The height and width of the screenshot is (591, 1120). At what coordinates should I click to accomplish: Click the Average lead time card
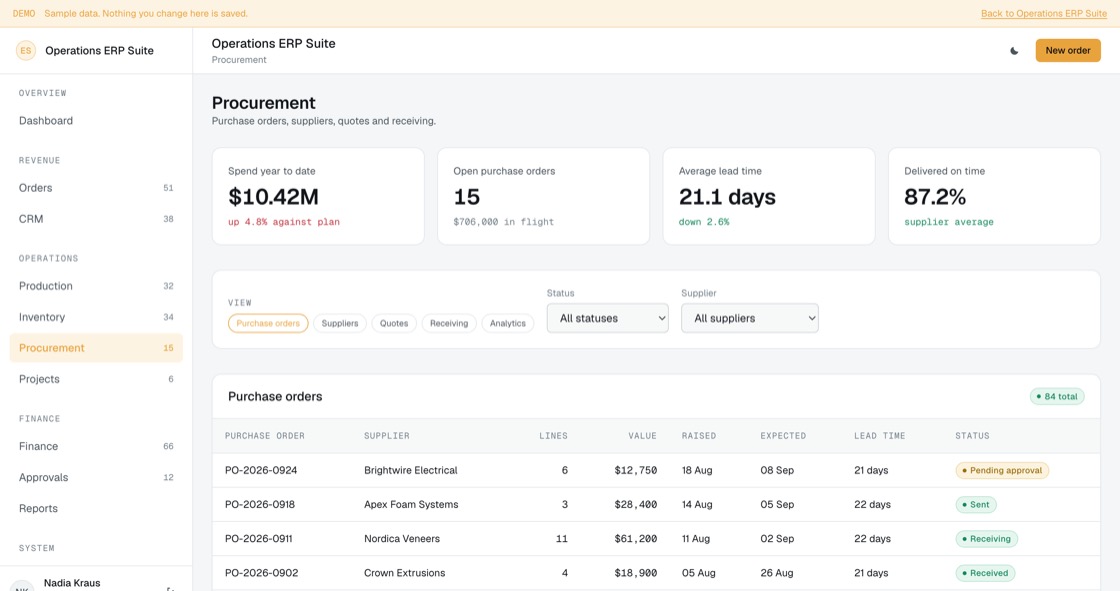(769, 197)
